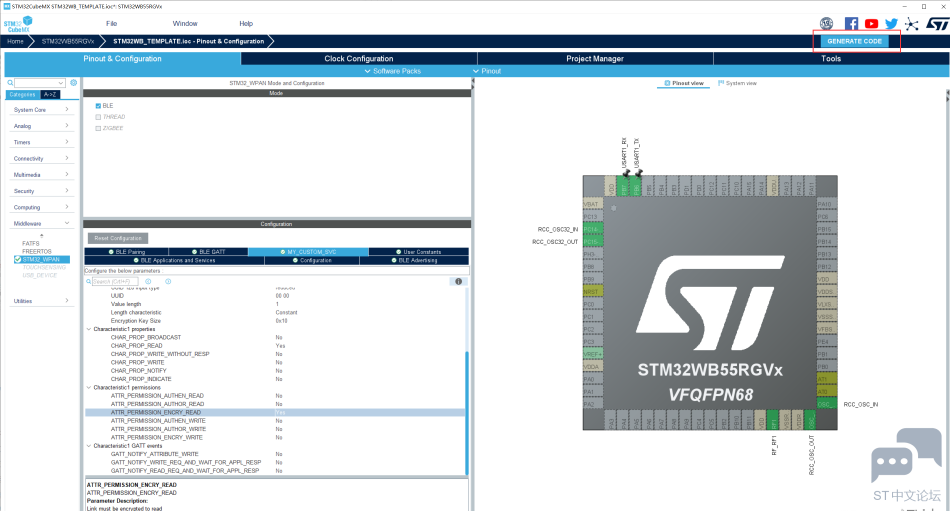Toggle the ZIGBEE mode checkbox
Screen dimensions: 950x511
(x=98, y=129)
